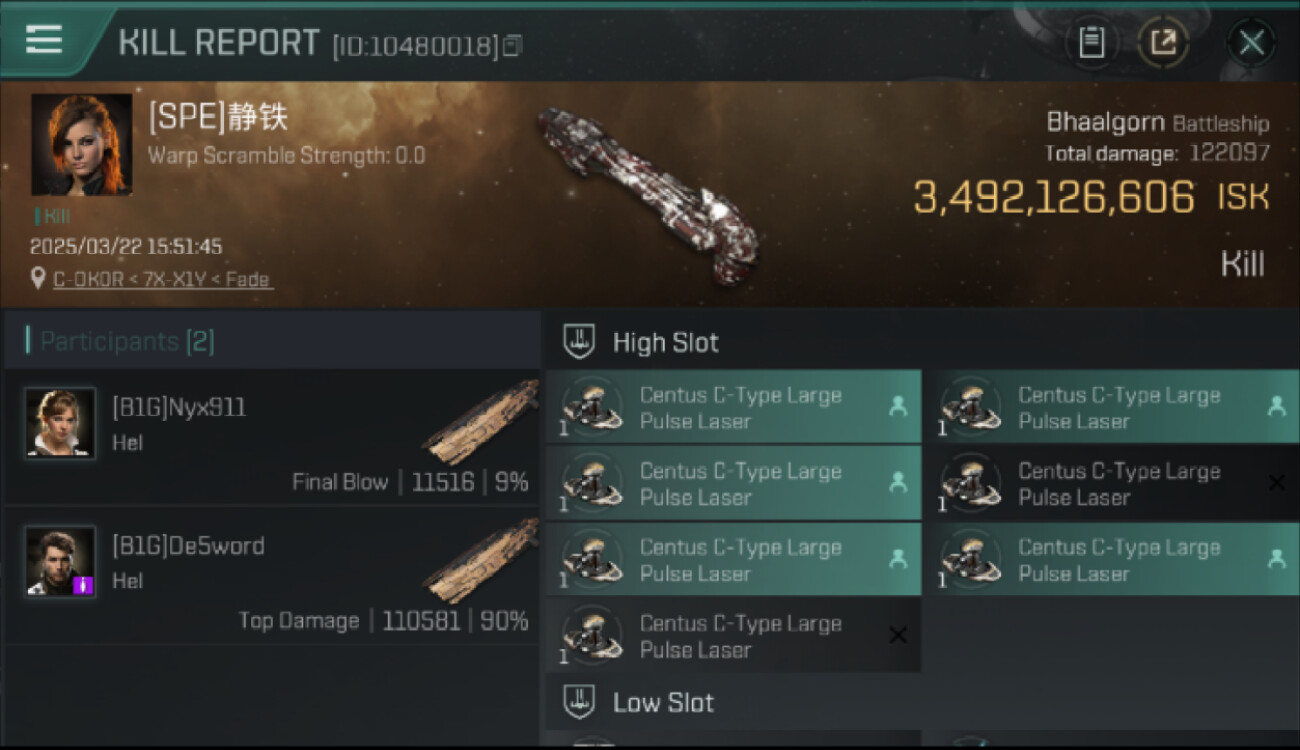
Task: Open De5word's character portrait
Action: pos(61,561)
